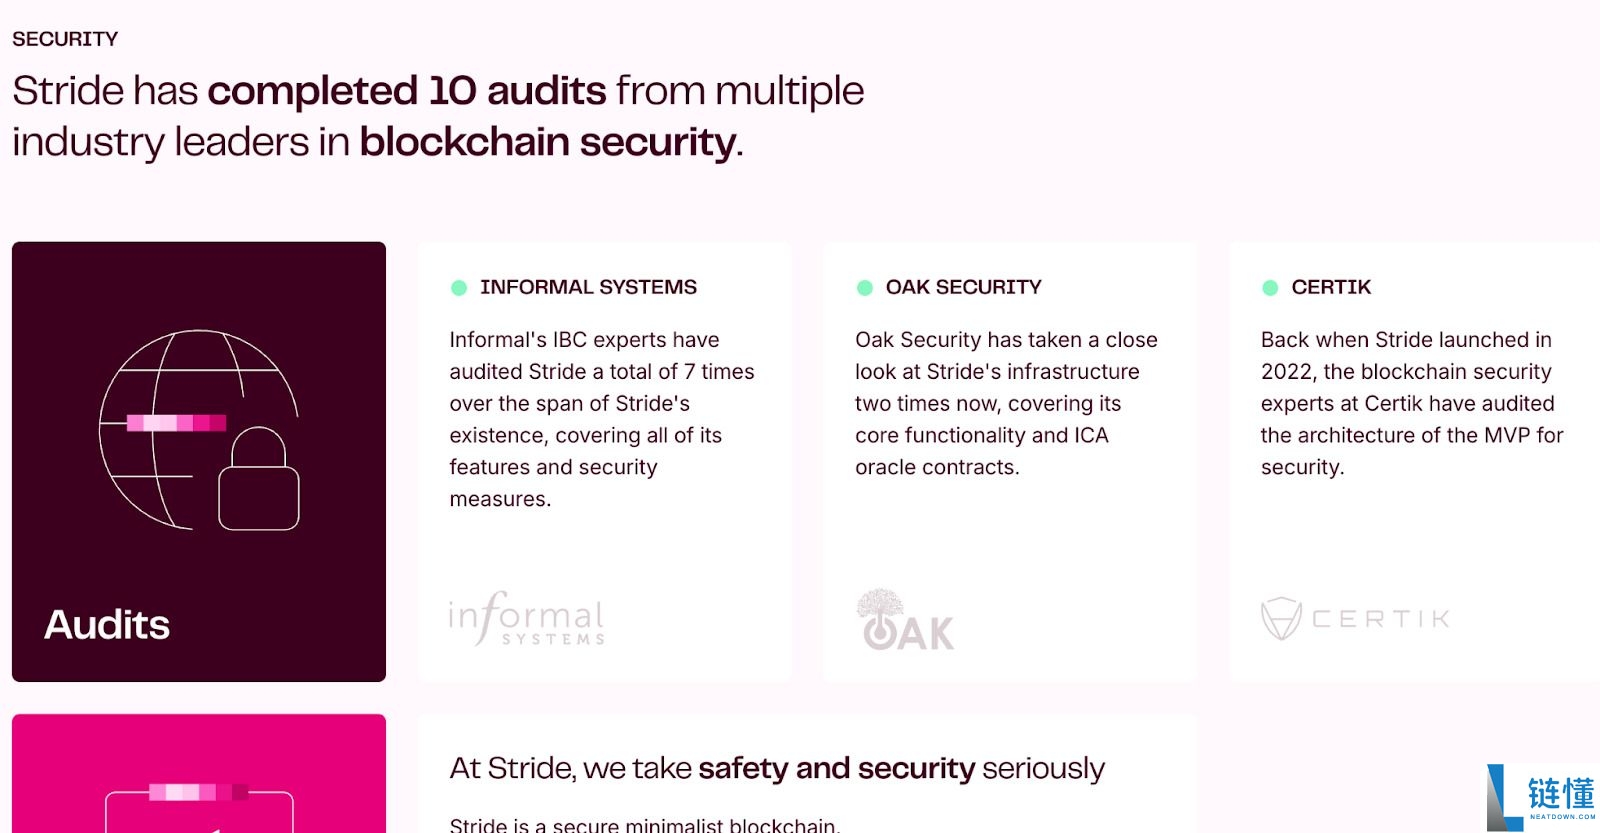Click safety and security seriously heading
Image resolution: width=1600 pixels, height=833 pixels.
(777, 768)
